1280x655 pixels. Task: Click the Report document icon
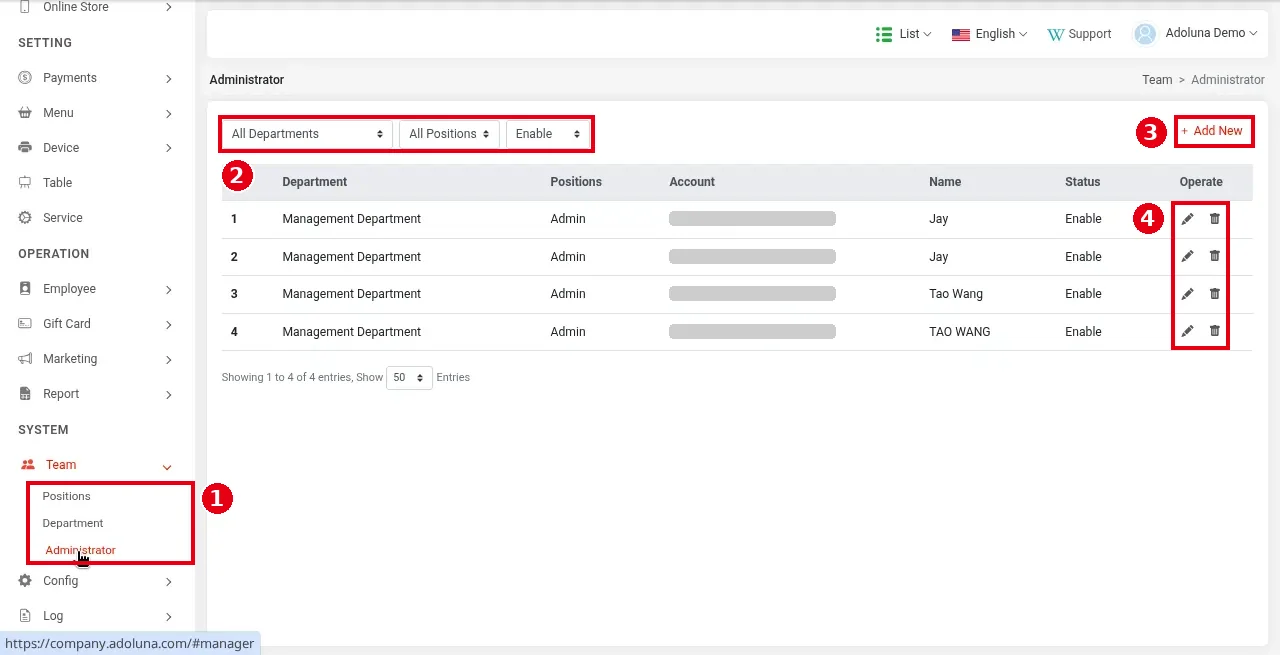click(25, 394)
